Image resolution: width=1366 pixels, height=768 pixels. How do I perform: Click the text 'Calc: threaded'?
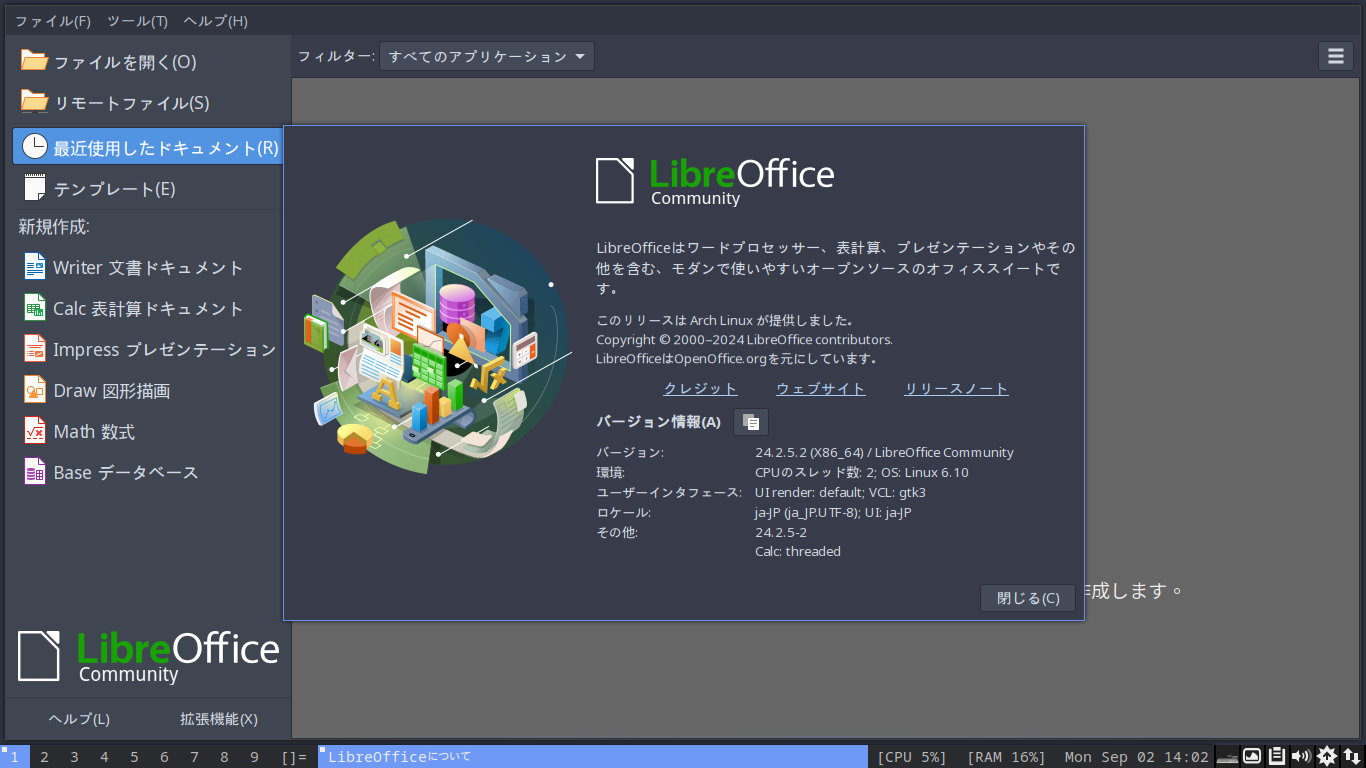point(798,552)
